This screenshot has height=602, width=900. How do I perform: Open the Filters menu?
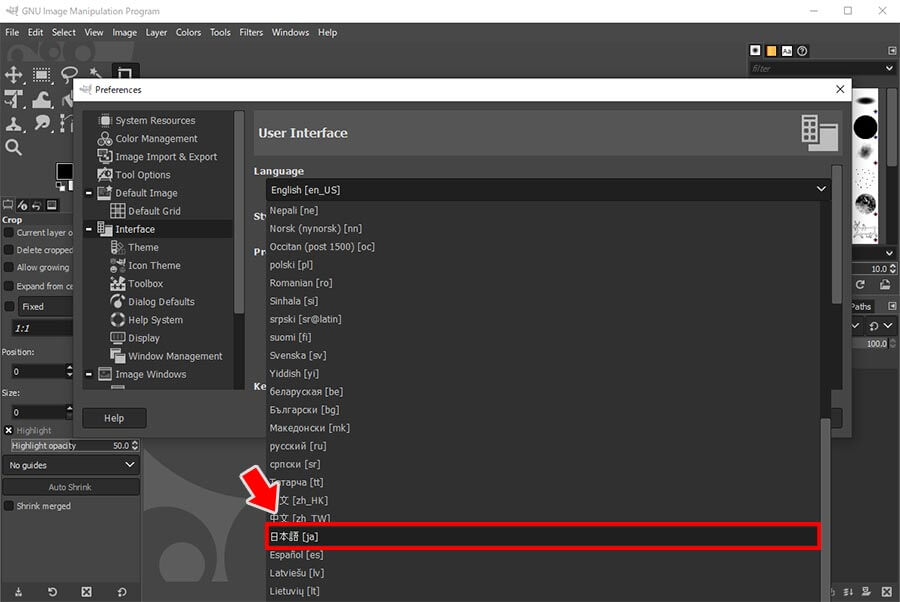click(x=251, y=32)
